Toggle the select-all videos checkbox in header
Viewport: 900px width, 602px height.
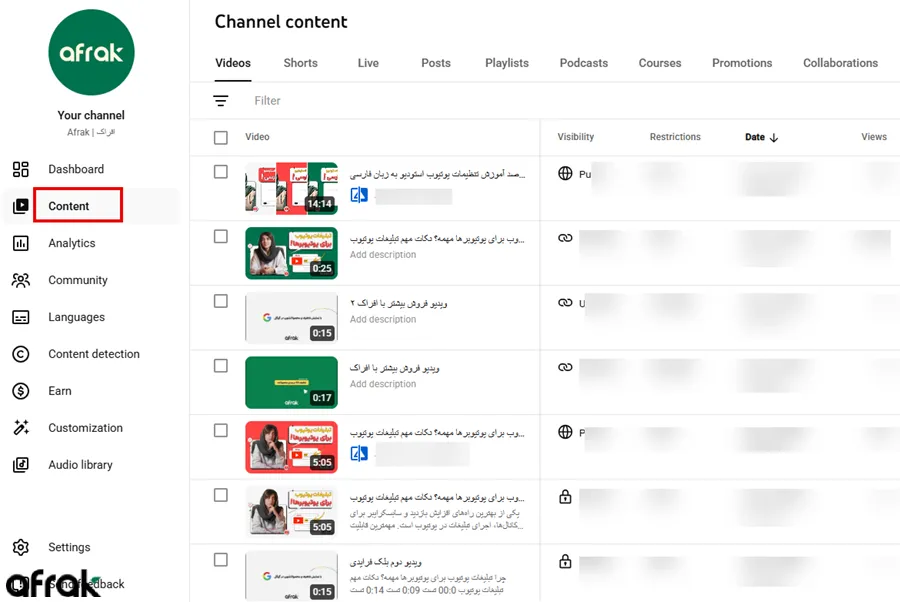tap(221, 137)
